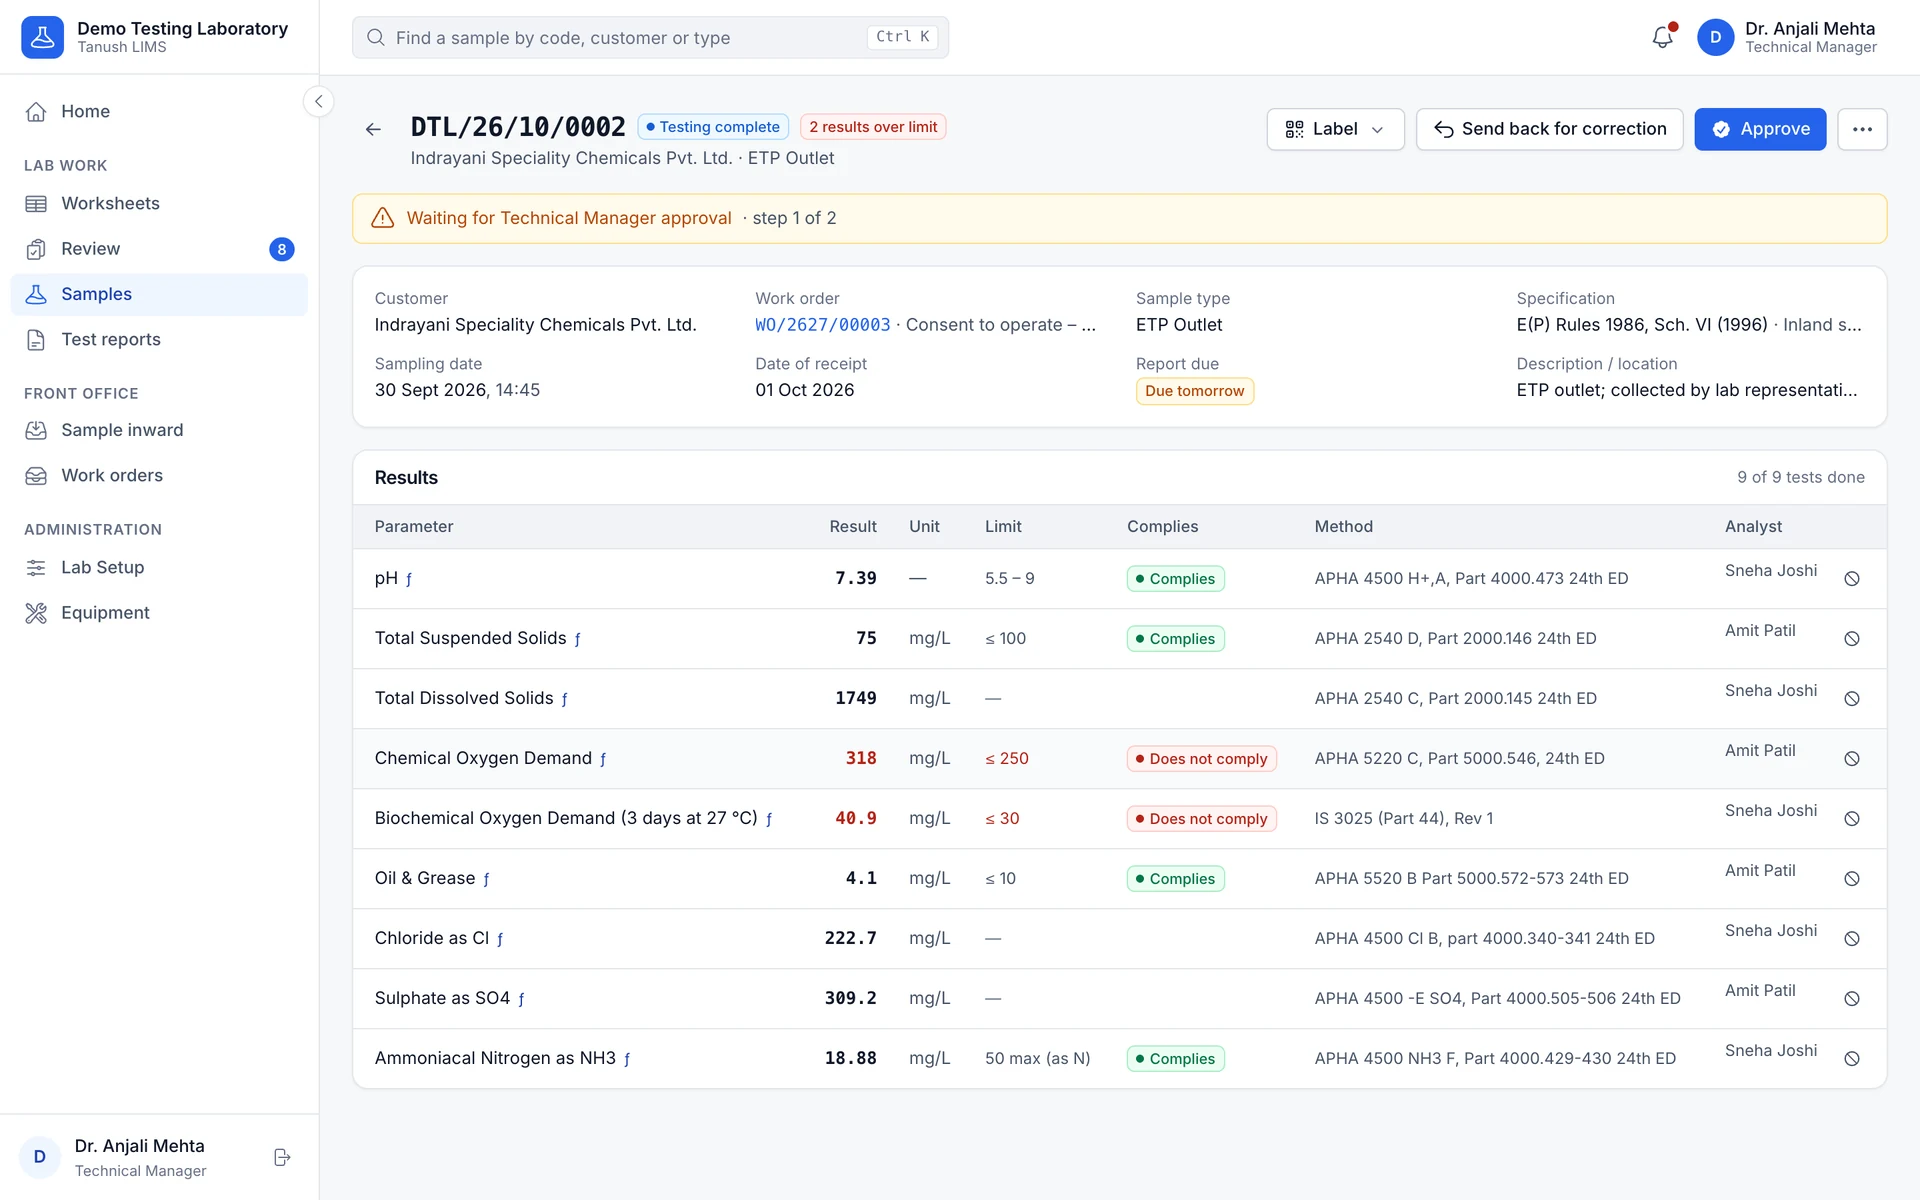This screenshot has height=1200, width=1920.
Task: Click formula icon beside Sulphate as SO4
Action: tap(521, 999)
